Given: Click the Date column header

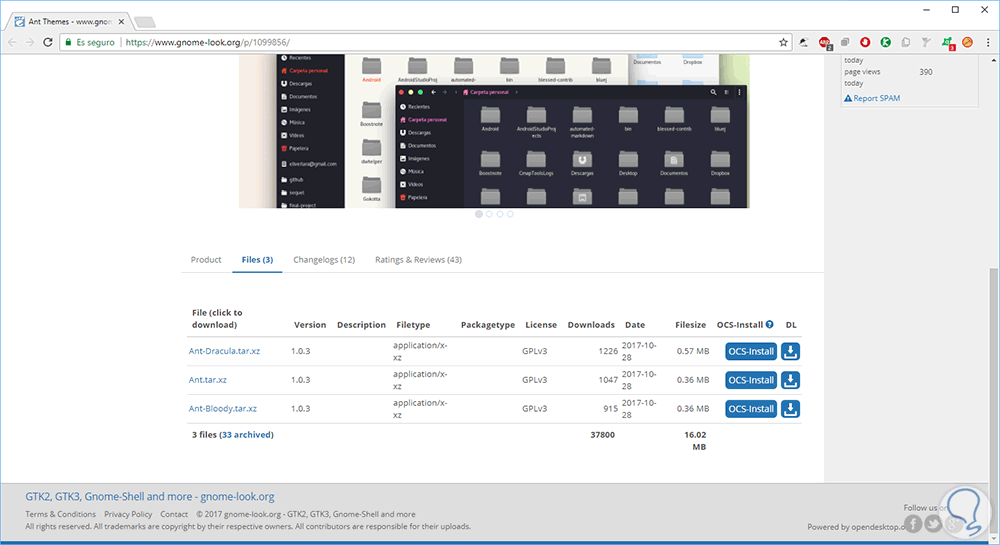Looking at the screenshot, I should coord(635,324).
